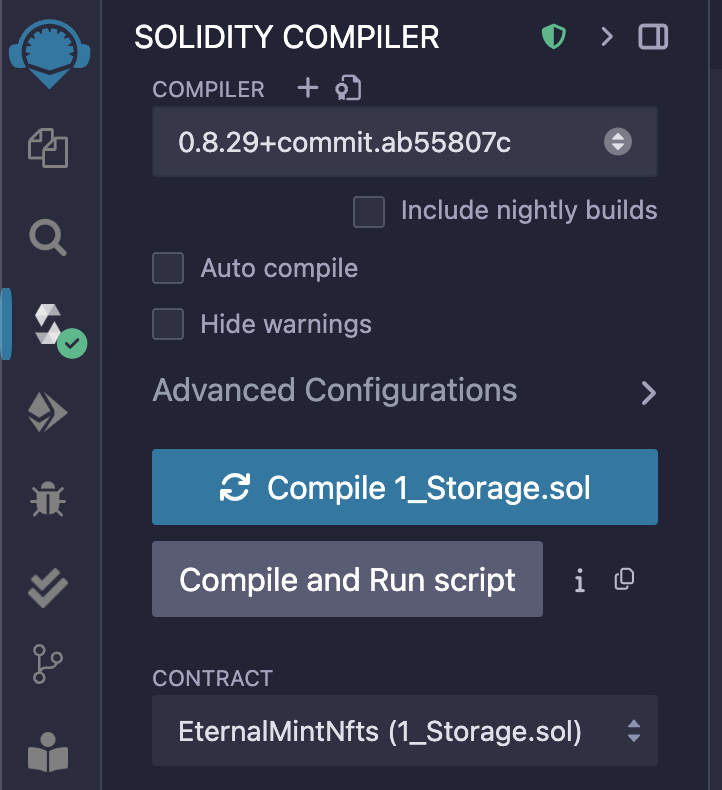The image size is (722, 790).
Task: Open the LearnEth book icon
Action: 48,752
